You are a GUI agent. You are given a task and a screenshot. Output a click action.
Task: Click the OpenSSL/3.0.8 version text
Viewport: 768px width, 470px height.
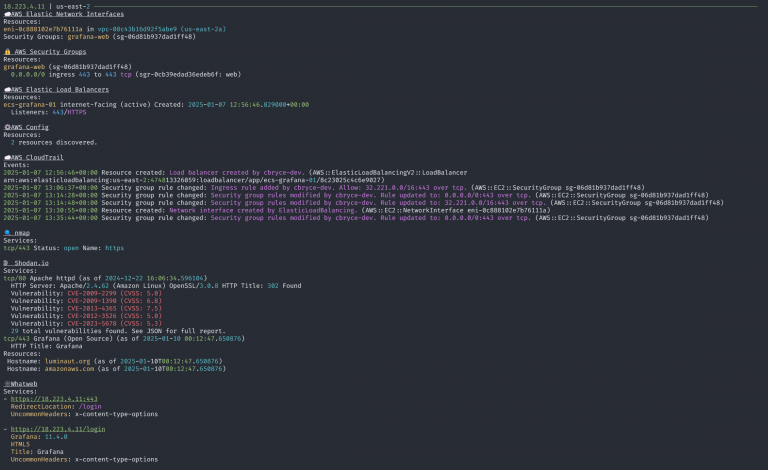194,286
